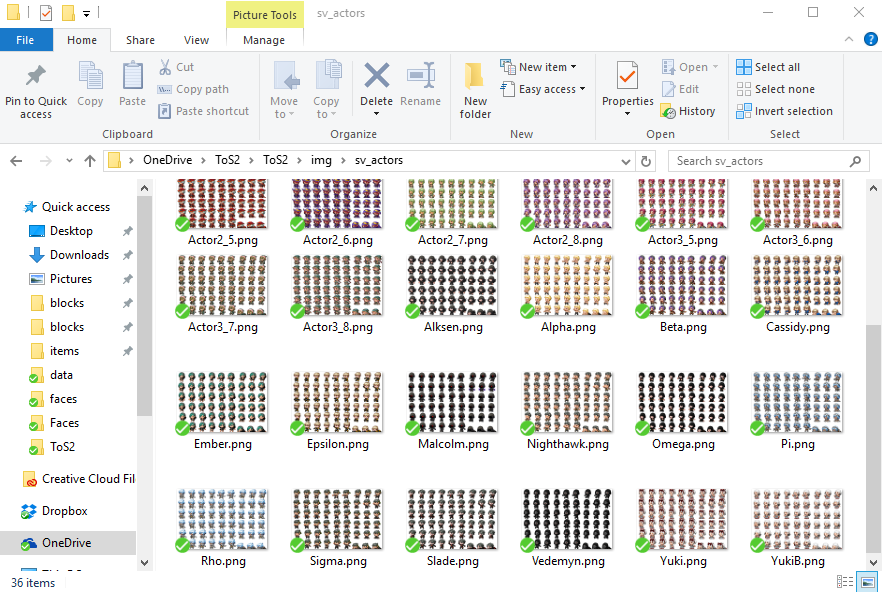This screenshot has height=592, width=882.
Task: Open the faces folder in sidebar
Action: coord(63,399)
